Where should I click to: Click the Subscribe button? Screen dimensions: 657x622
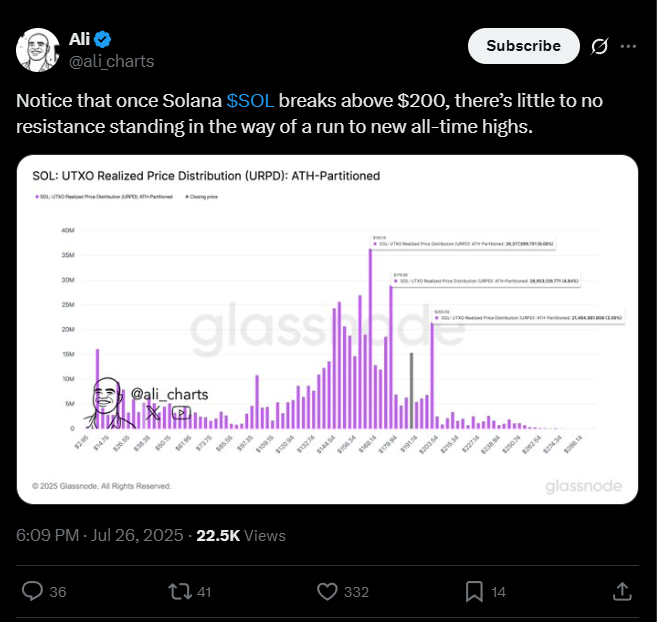click(x=523, y=46)
